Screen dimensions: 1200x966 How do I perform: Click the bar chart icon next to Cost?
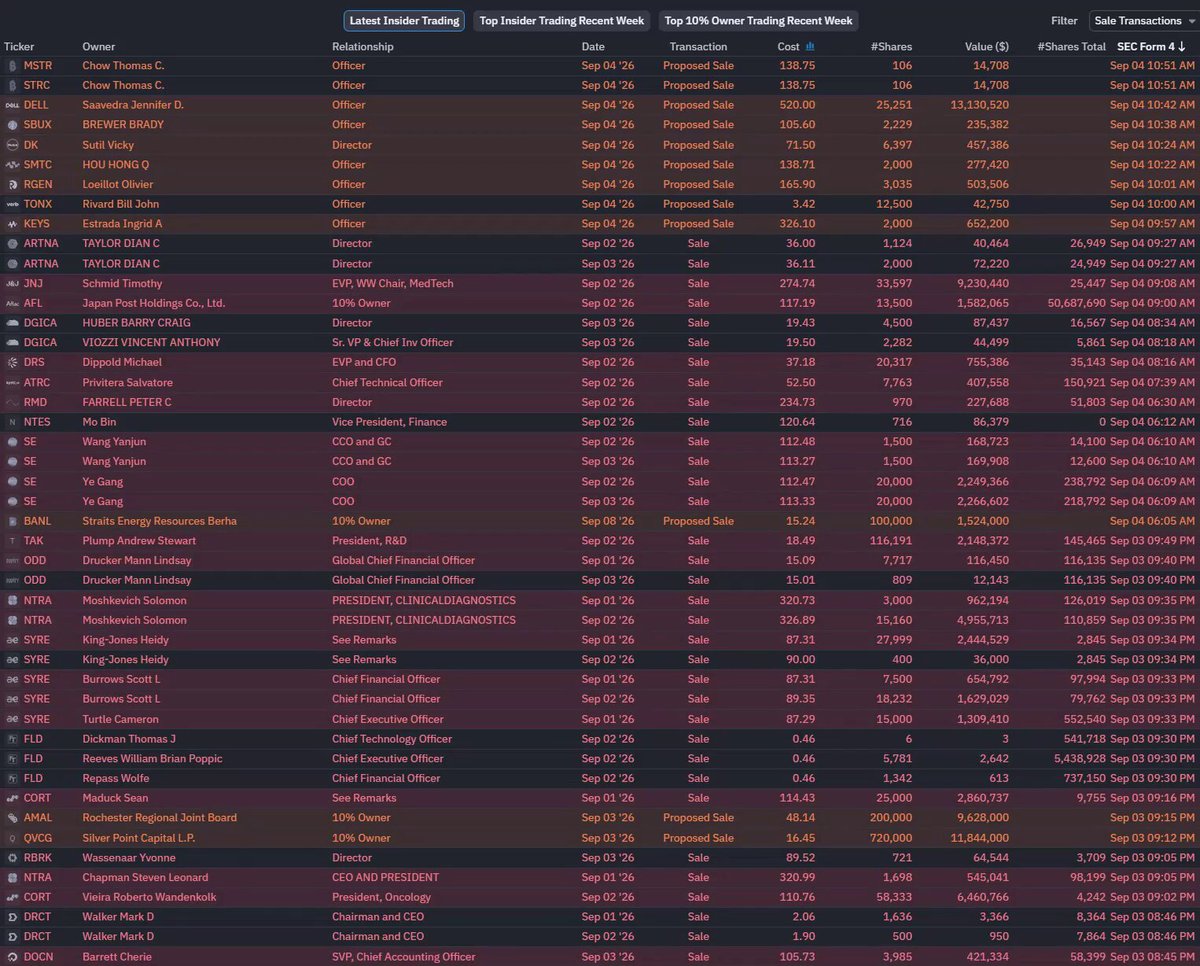pos(810,46)
